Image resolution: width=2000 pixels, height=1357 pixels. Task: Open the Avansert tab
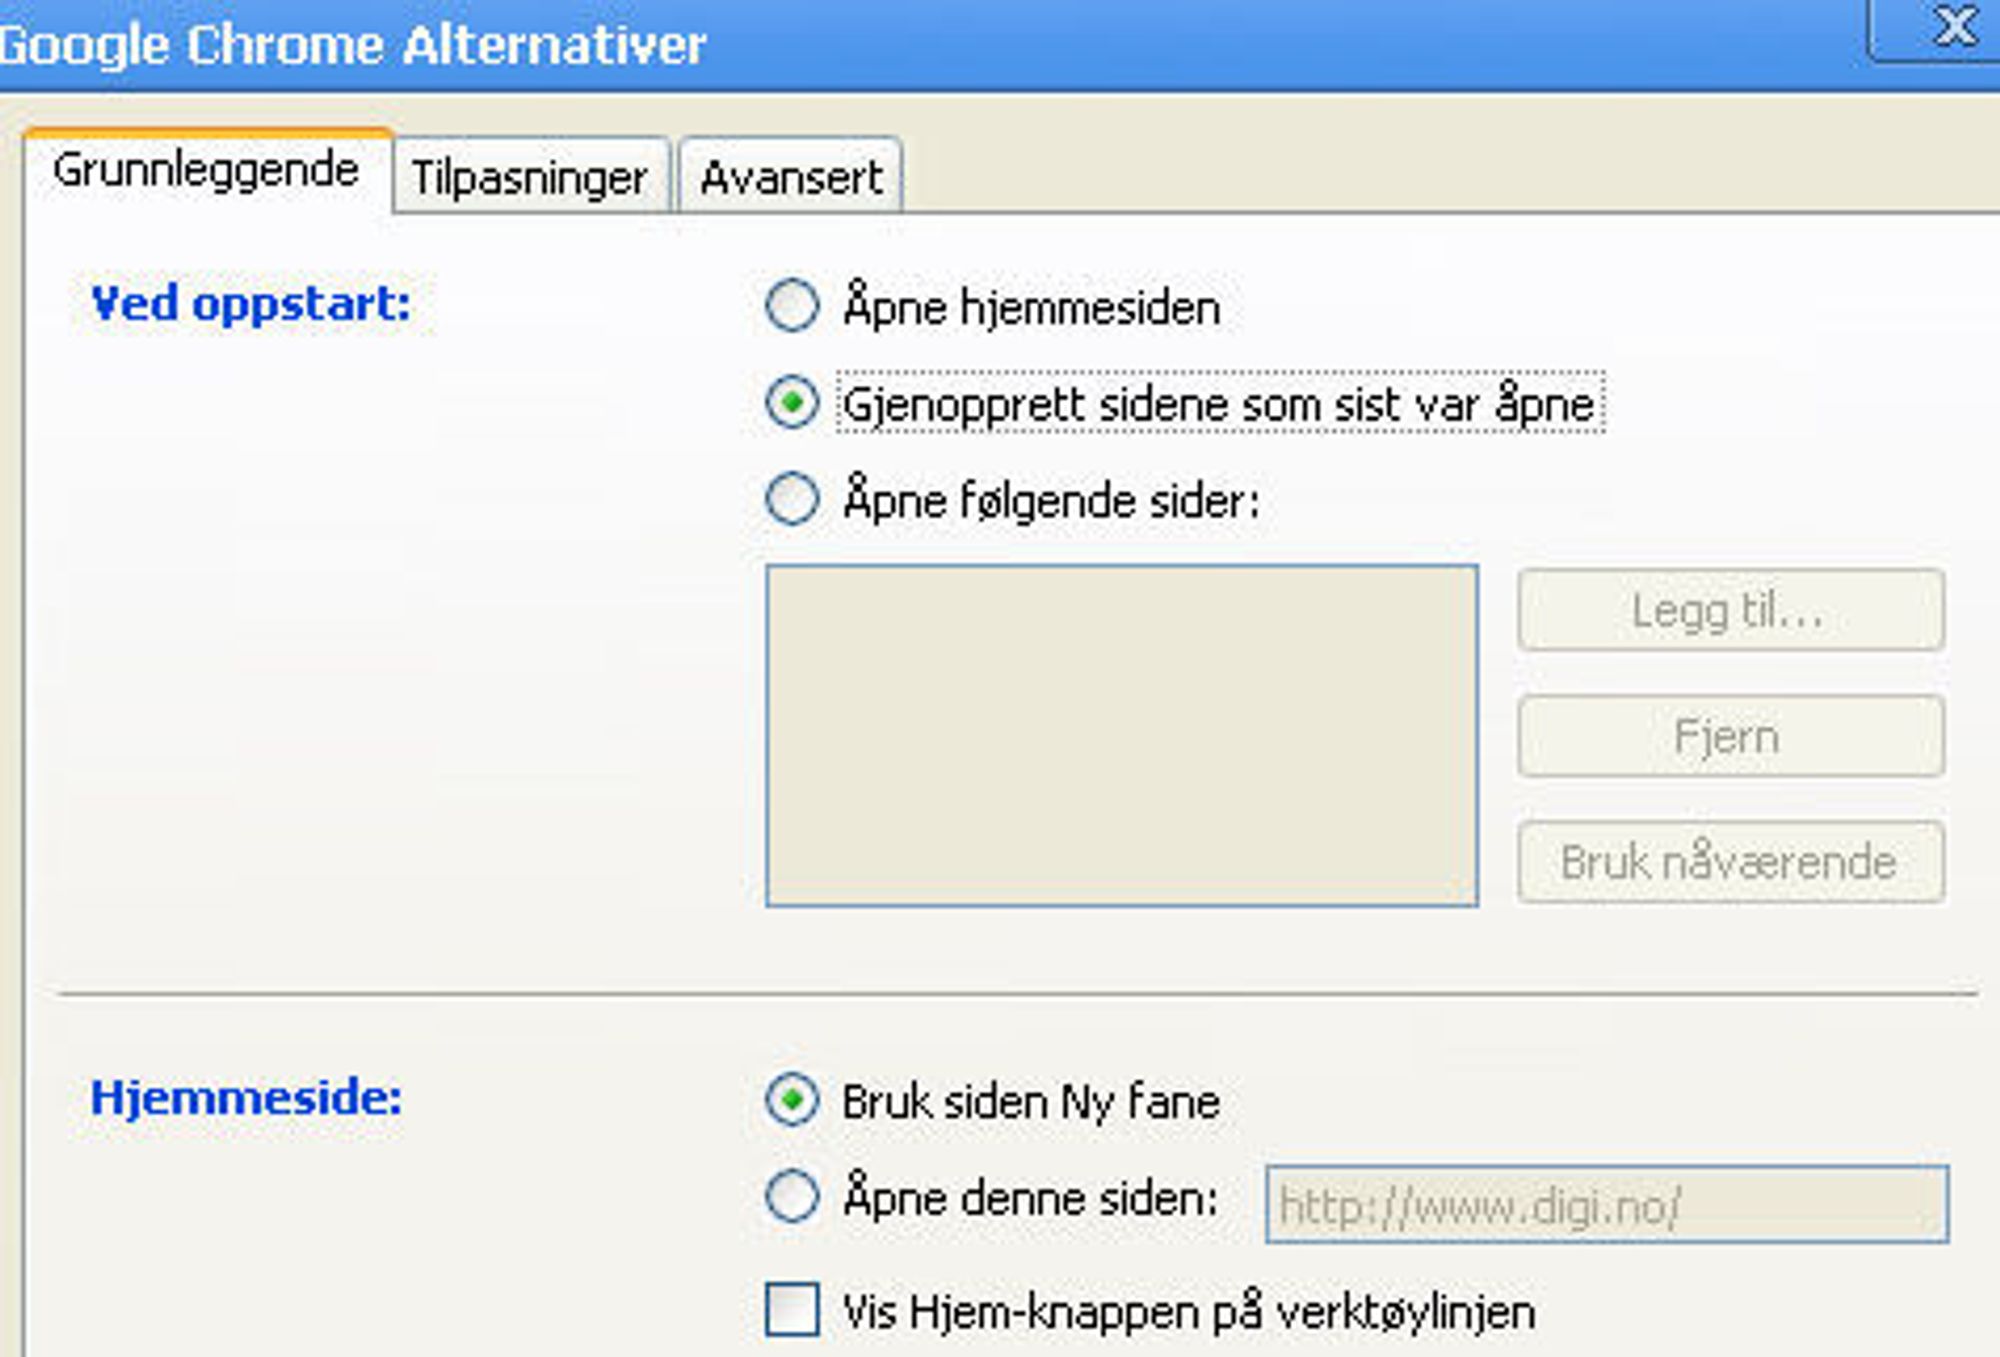pos(791,175)
